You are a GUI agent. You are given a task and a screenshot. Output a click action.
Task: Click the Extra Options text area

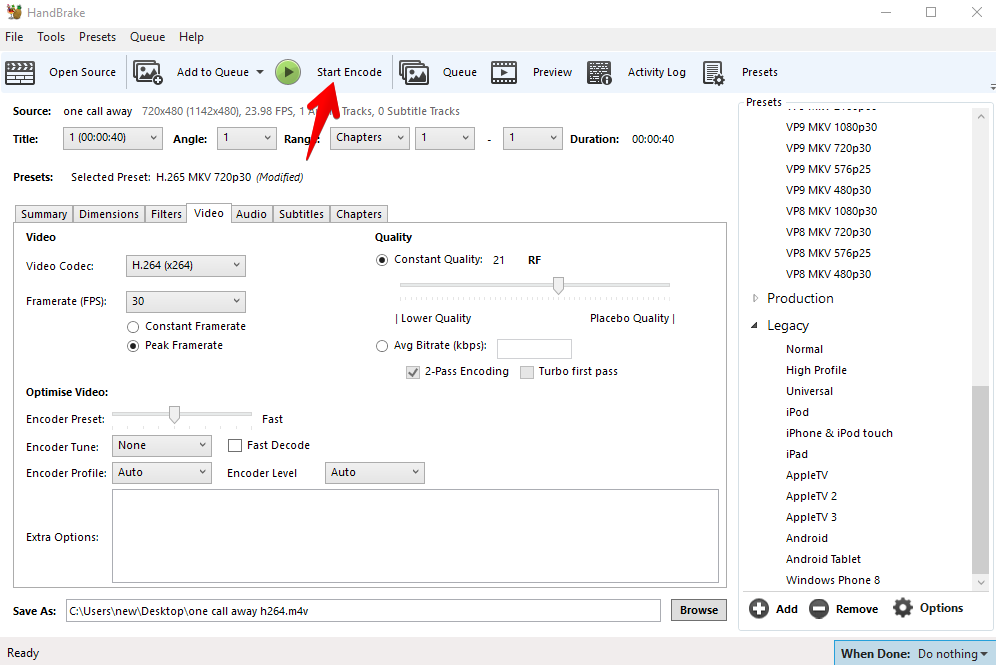point(415,536)
